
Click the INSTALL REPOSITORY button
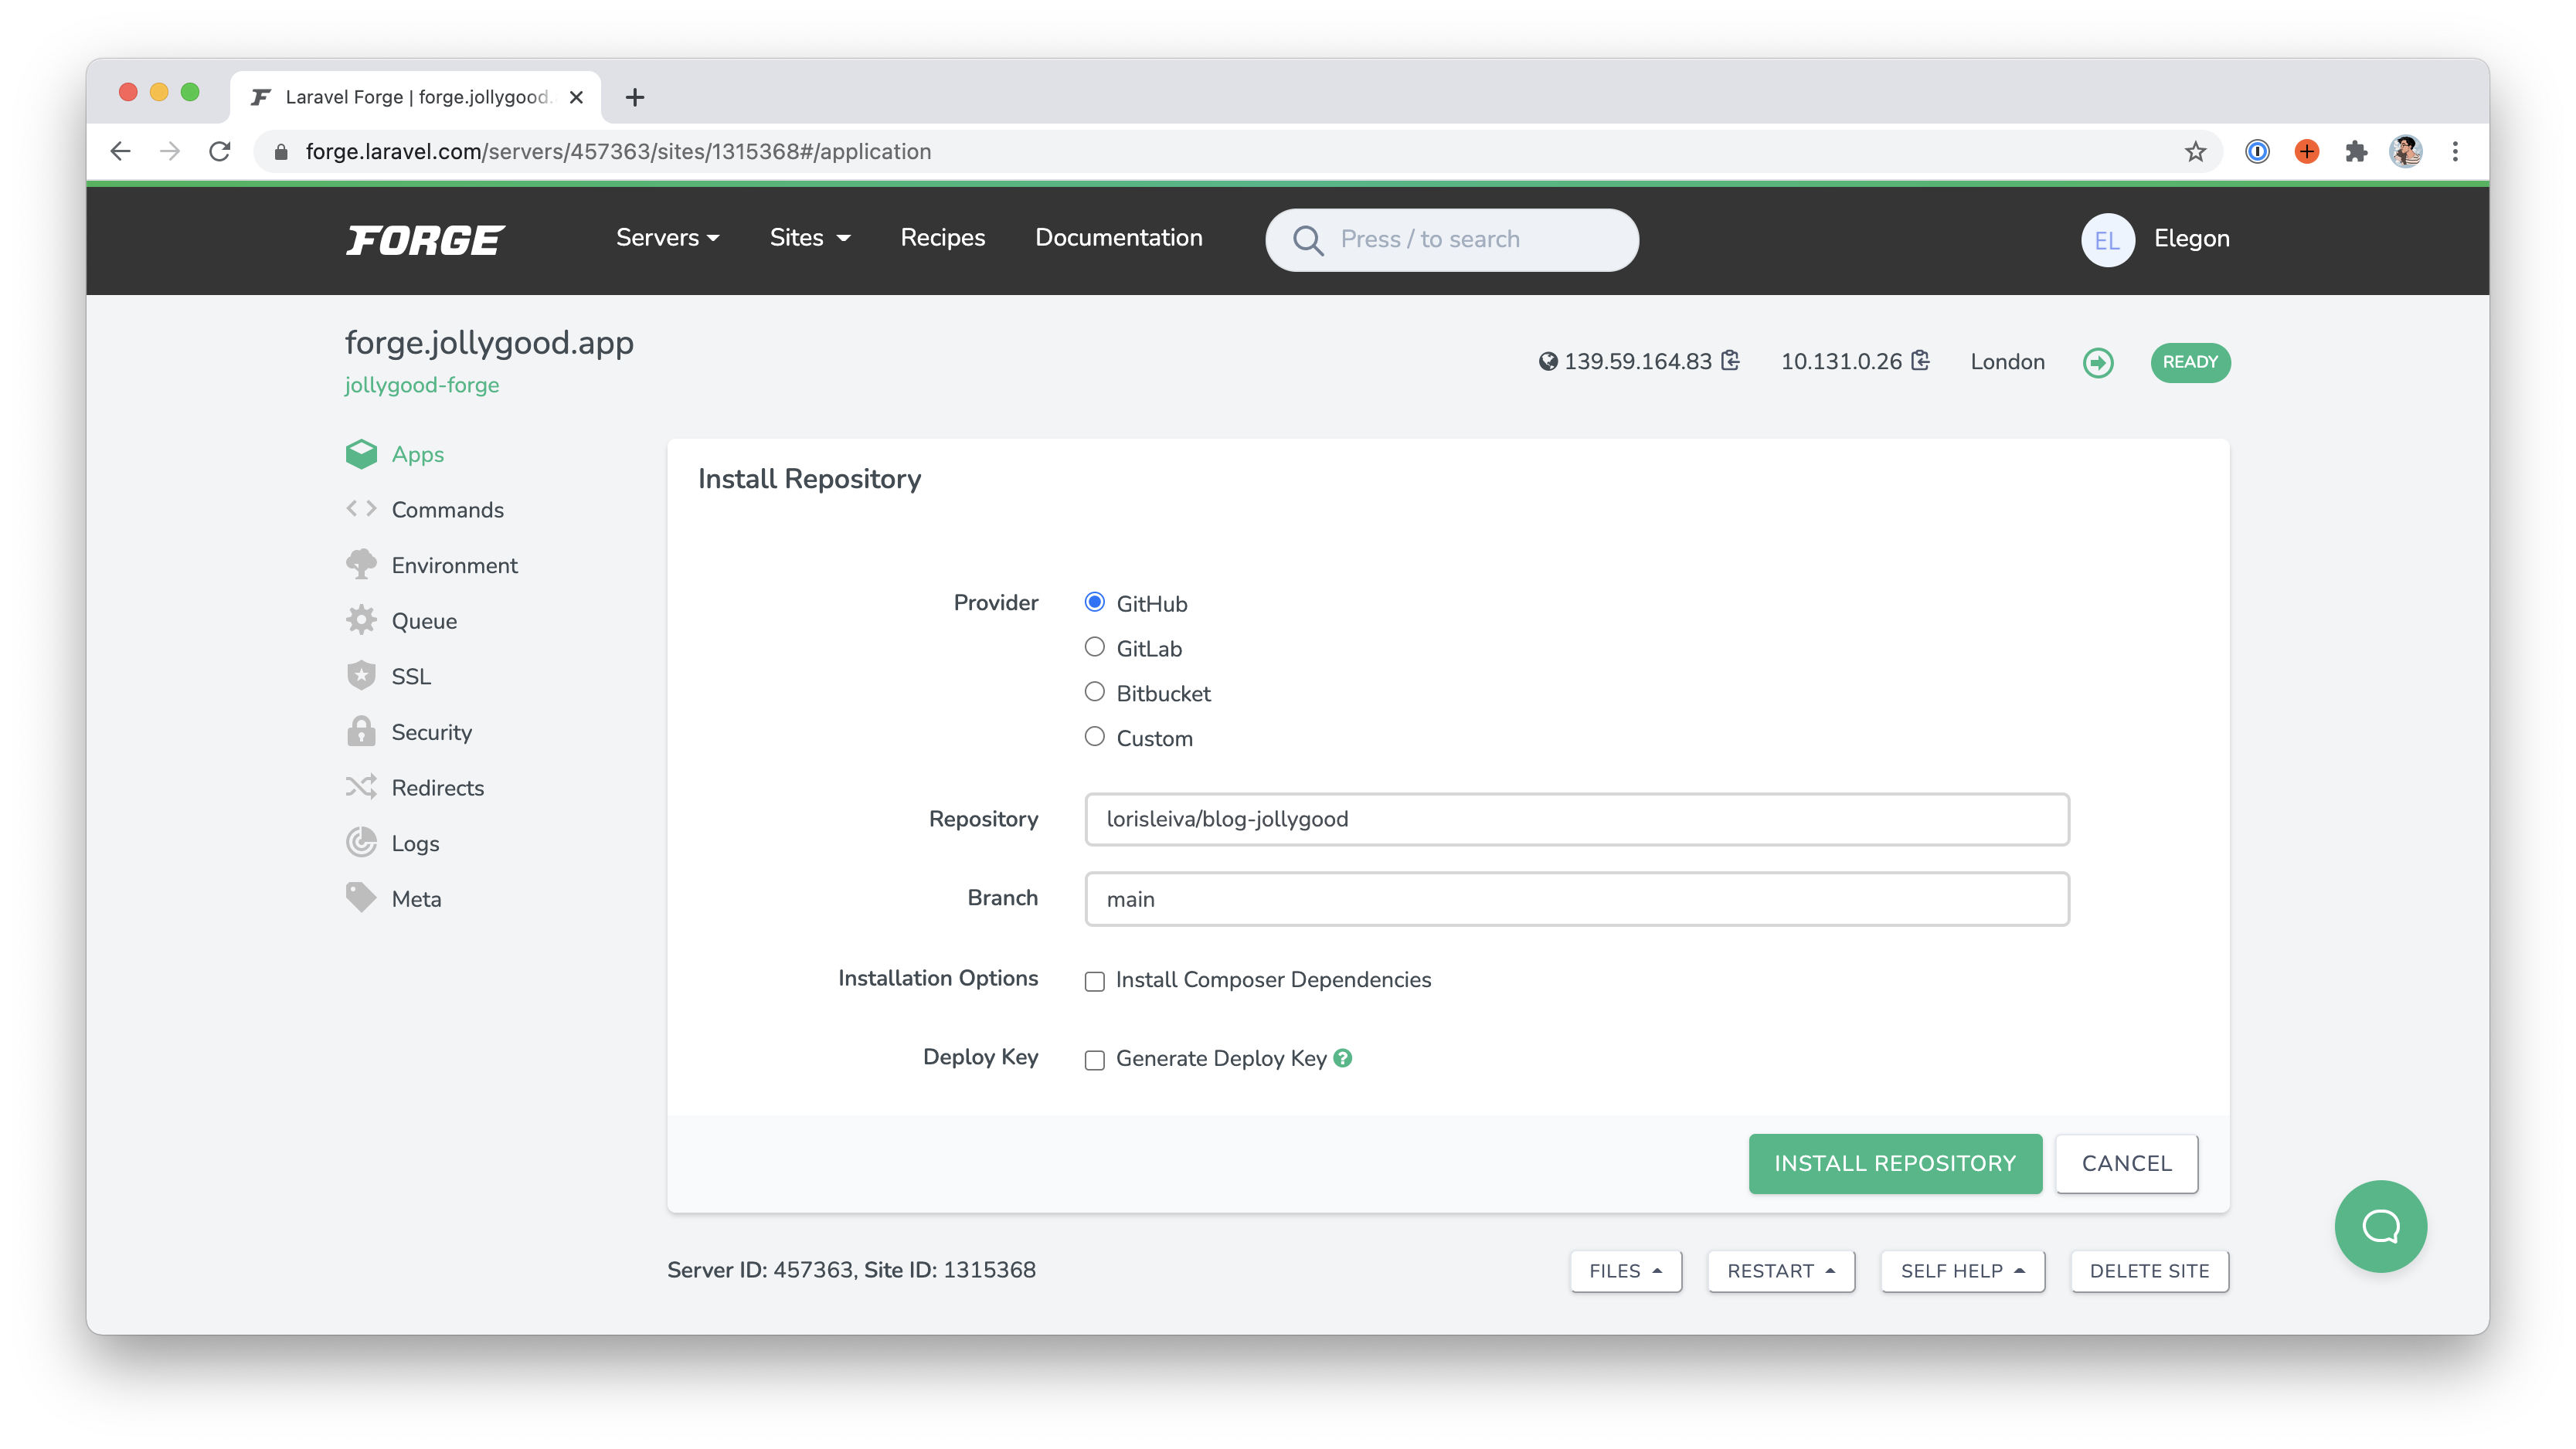(x=1895, y=1163)
